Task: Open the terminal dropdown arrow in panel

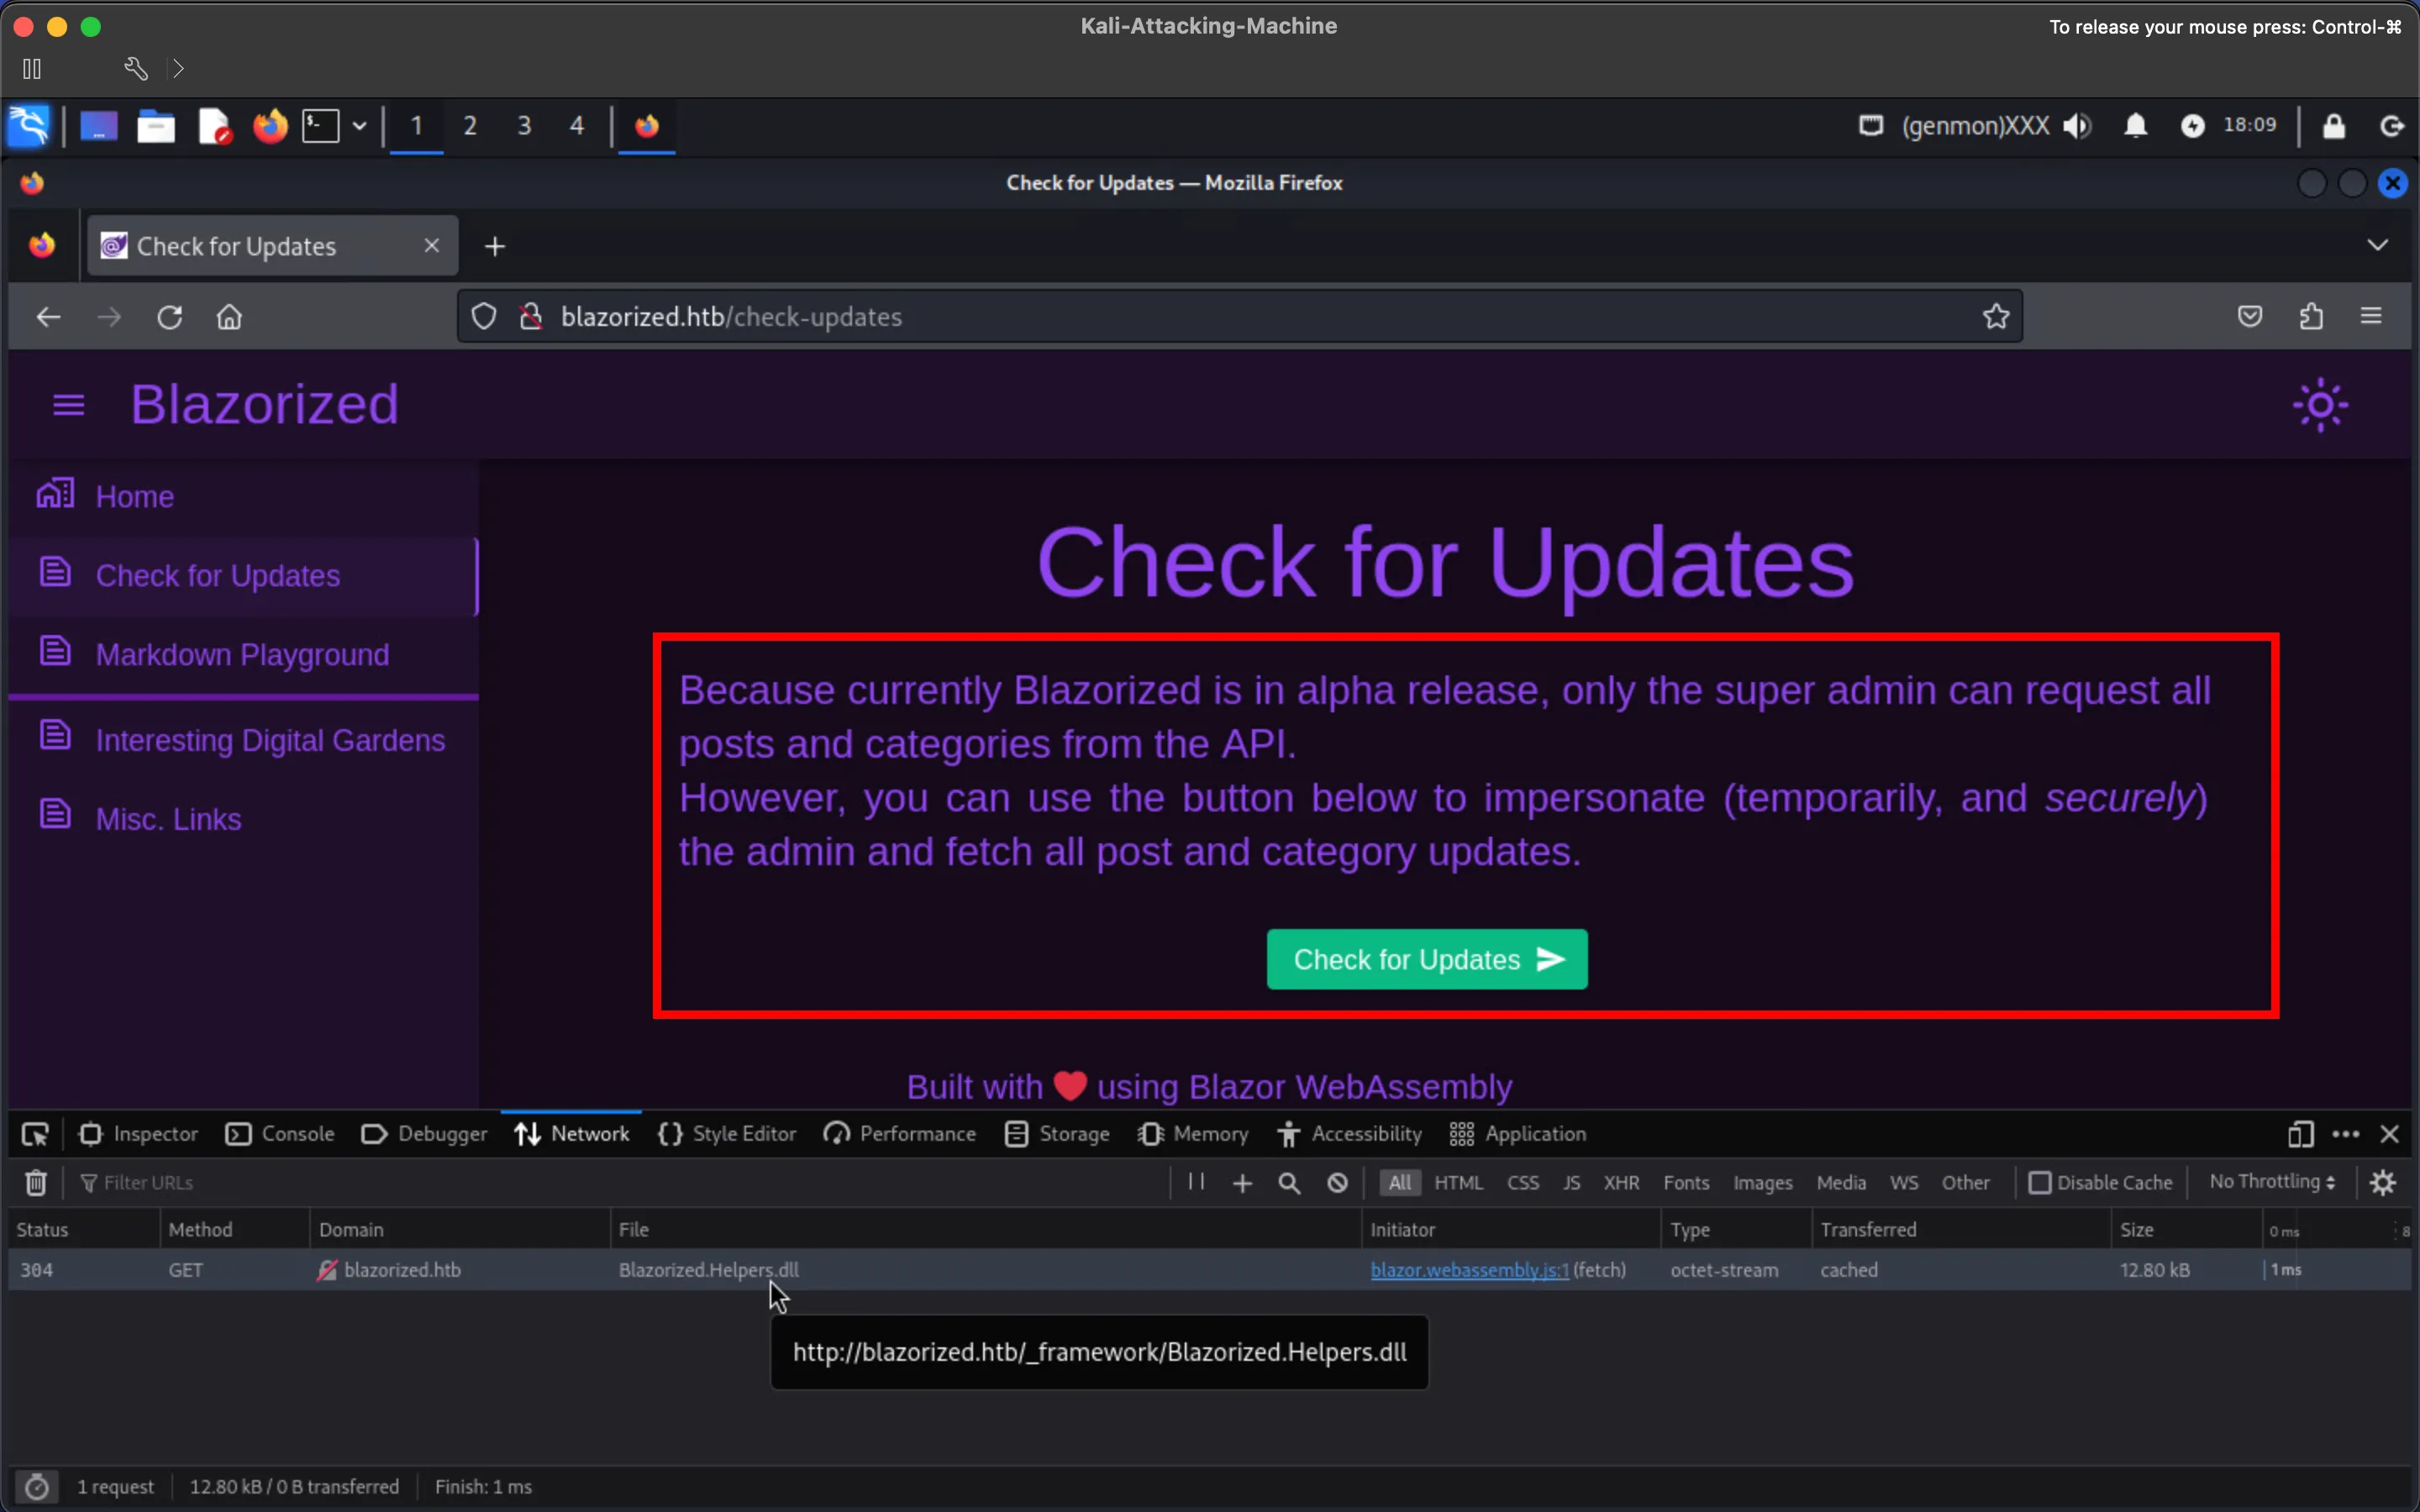Action: (x=359, y=126)
